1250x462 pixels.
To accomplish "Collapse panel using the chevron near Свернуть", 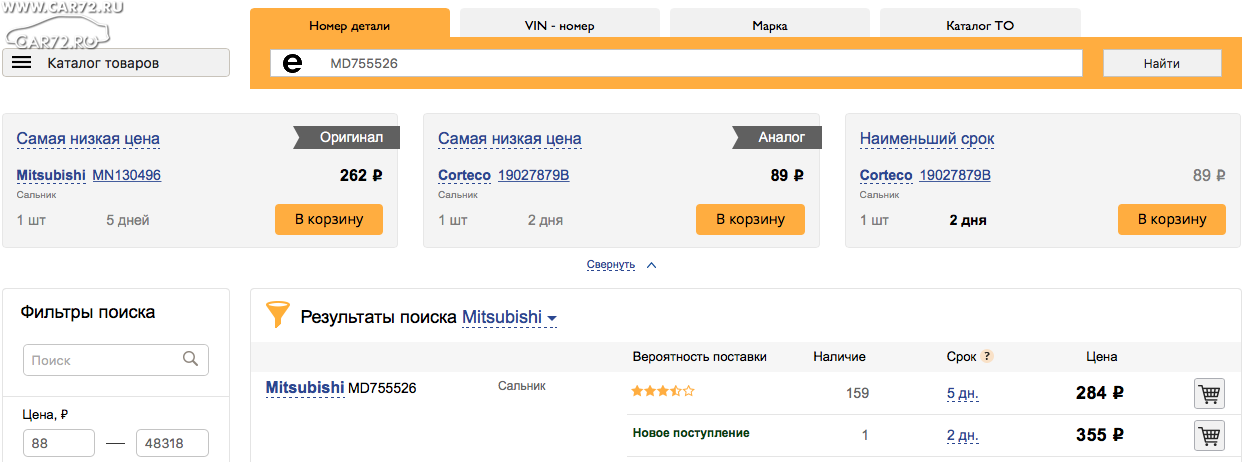I will [x=651, y=265].
